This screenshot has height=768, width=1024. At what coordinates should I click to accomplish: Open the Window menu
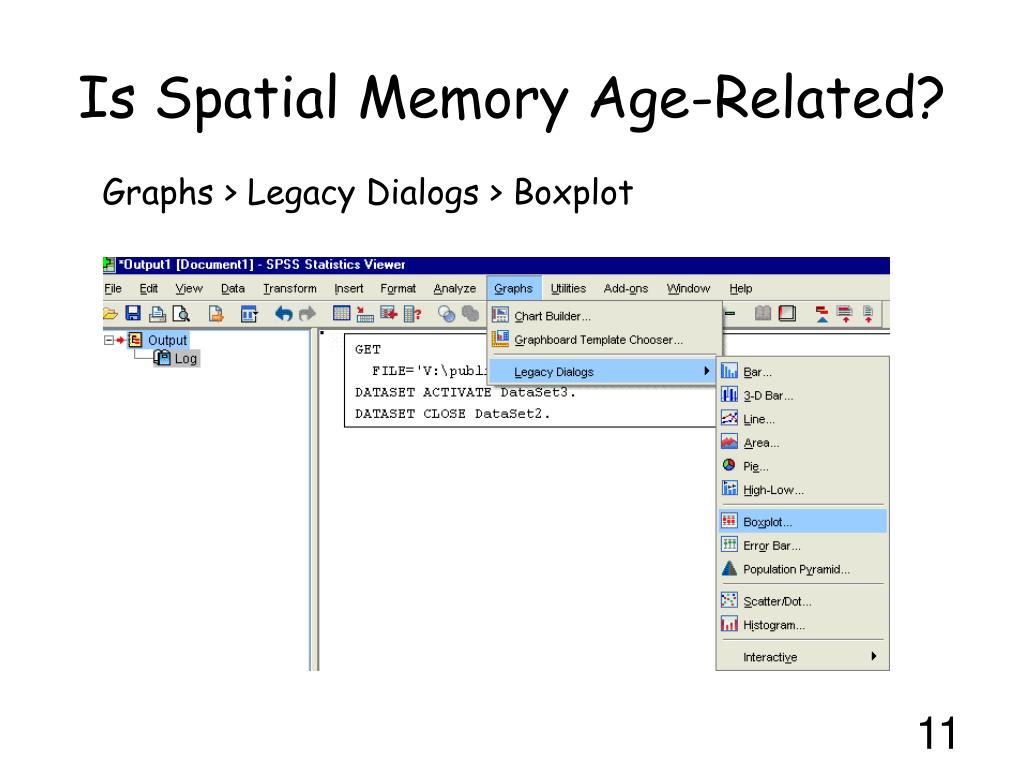pos(688,288)
